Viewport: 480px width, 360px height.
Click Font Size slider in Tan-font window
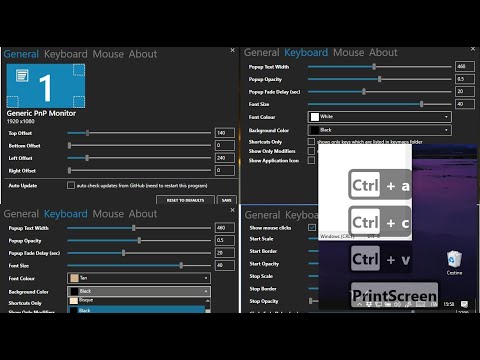click(x=181, y=266)
